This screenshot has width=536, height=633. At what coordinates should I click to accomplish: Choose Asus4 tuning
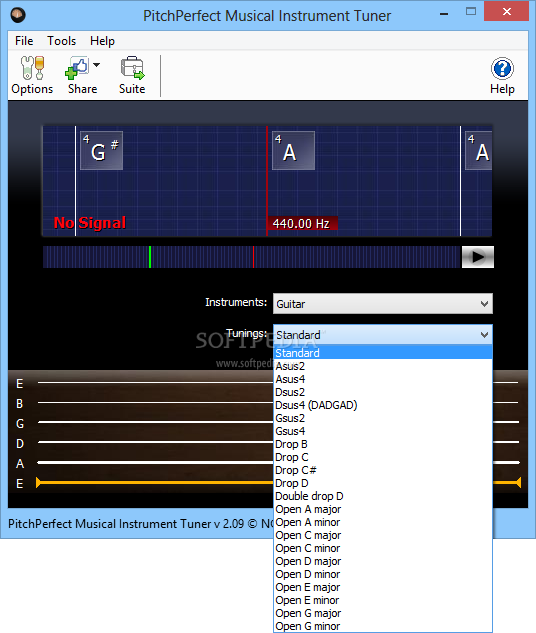(x=383, y=379)
